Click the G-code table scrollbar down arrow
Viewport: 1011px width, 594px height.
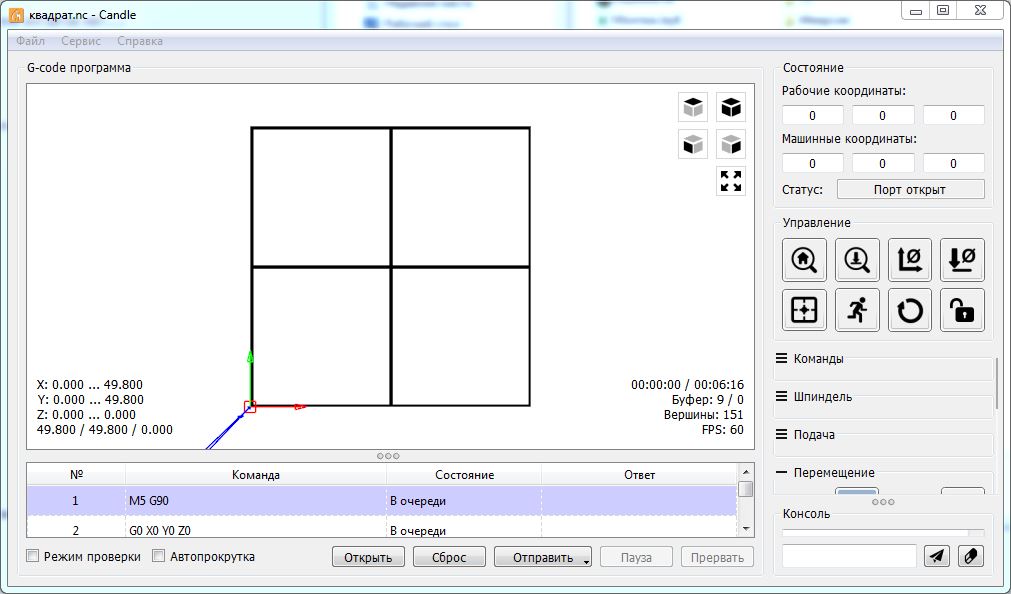coord(746,530)
